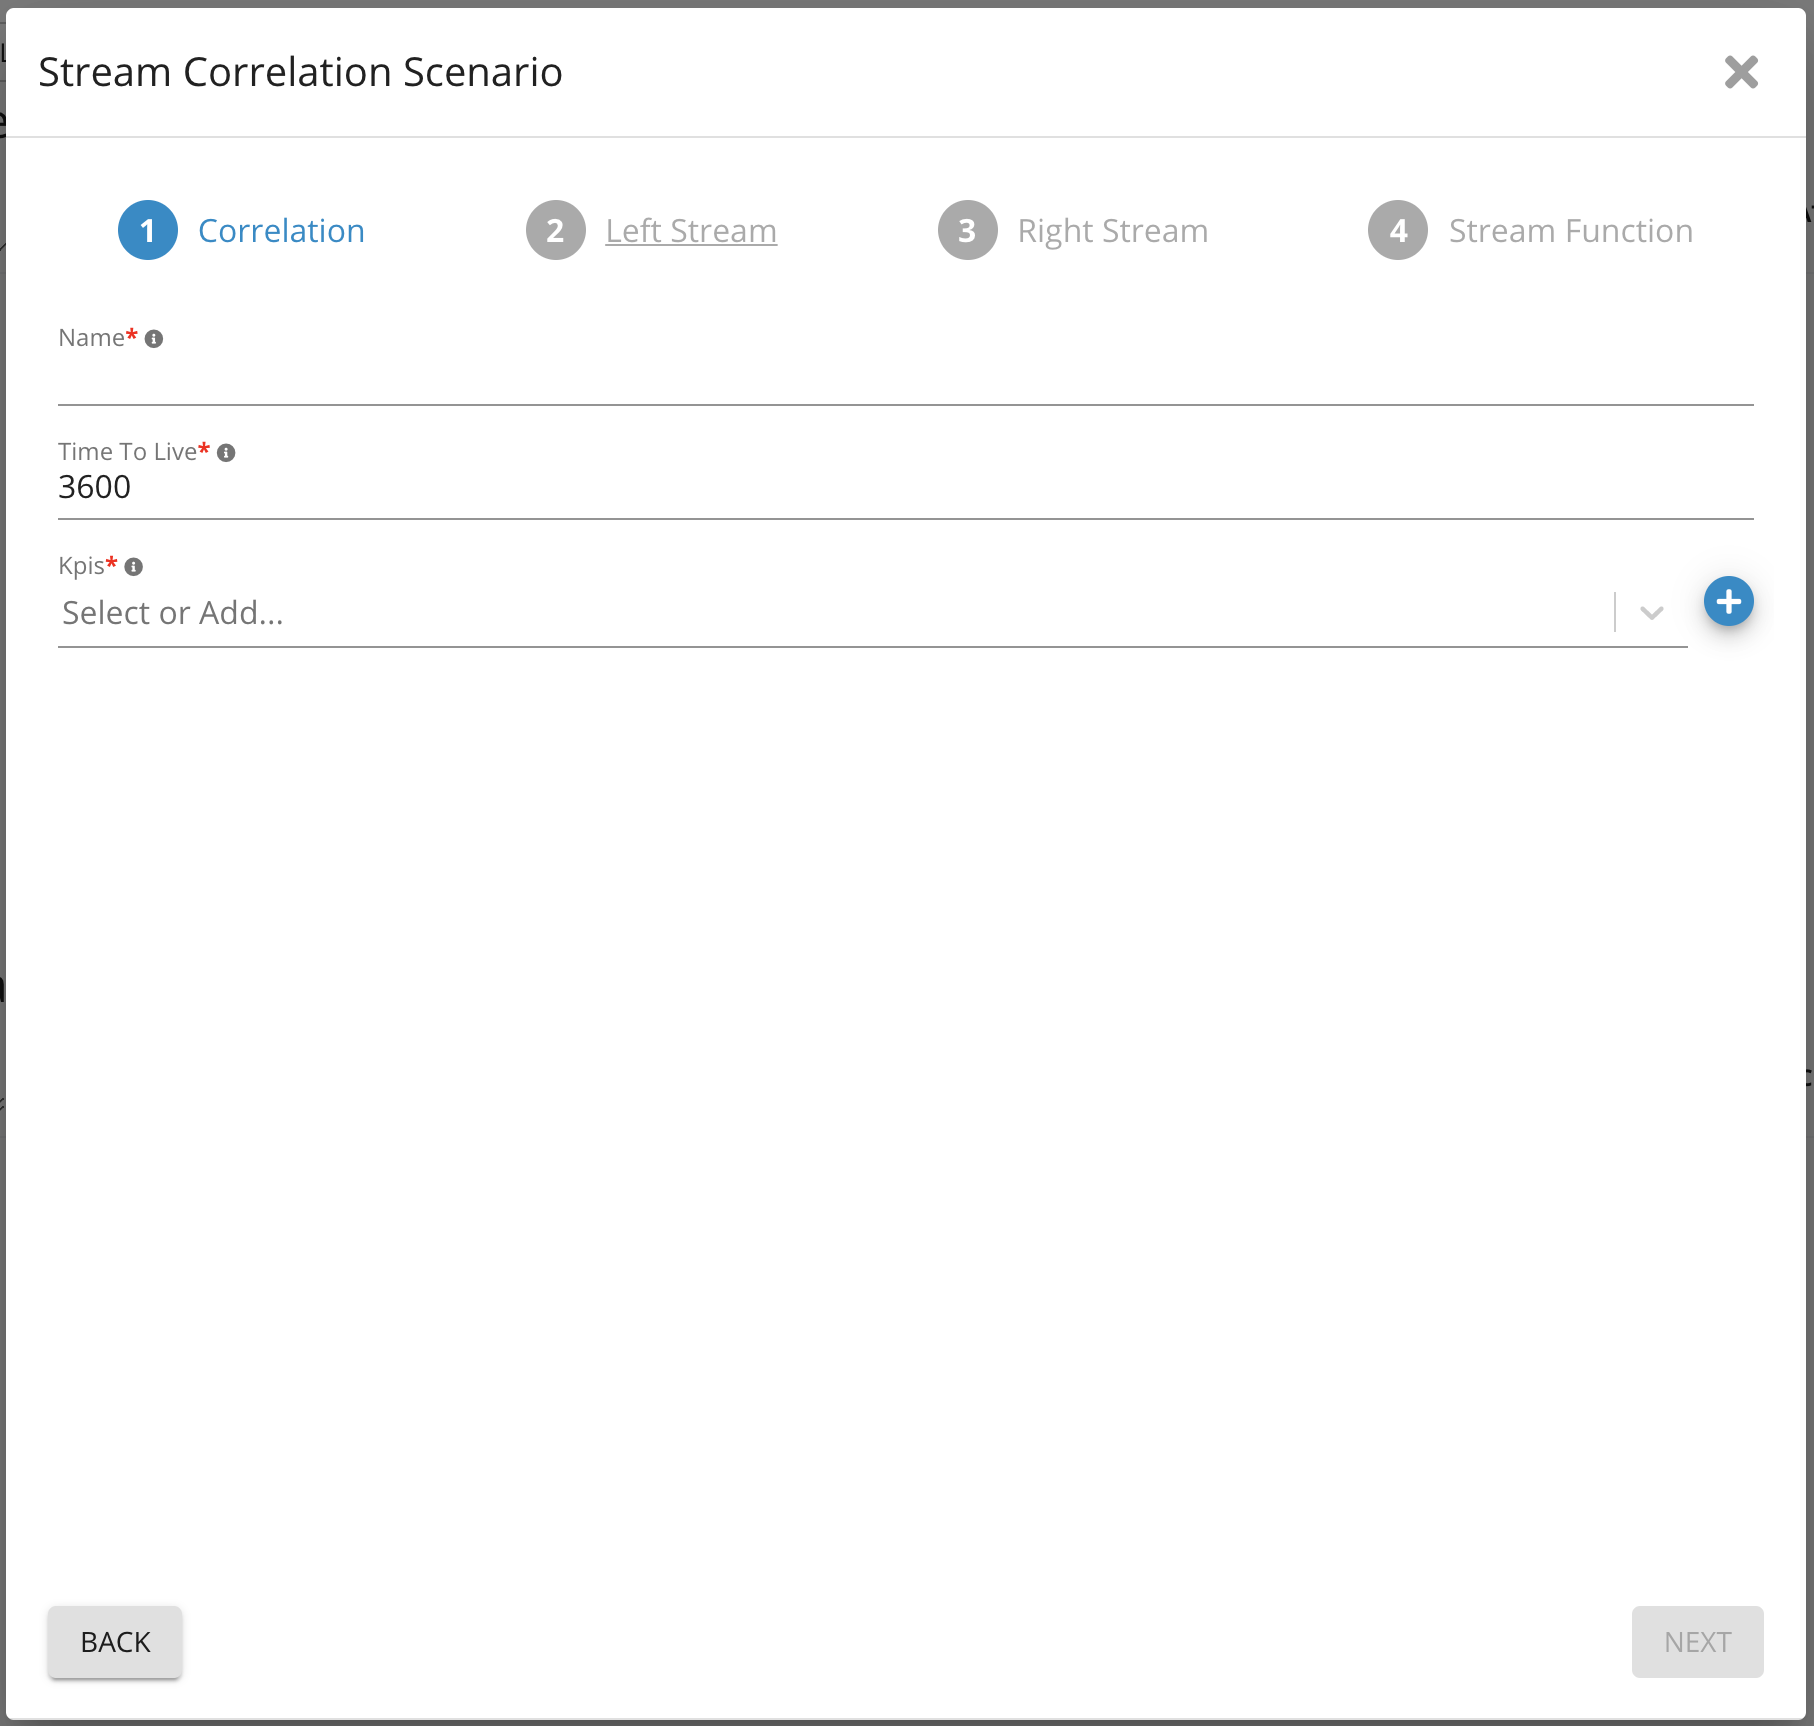Click the info icon beside Name

coord(154,339)
